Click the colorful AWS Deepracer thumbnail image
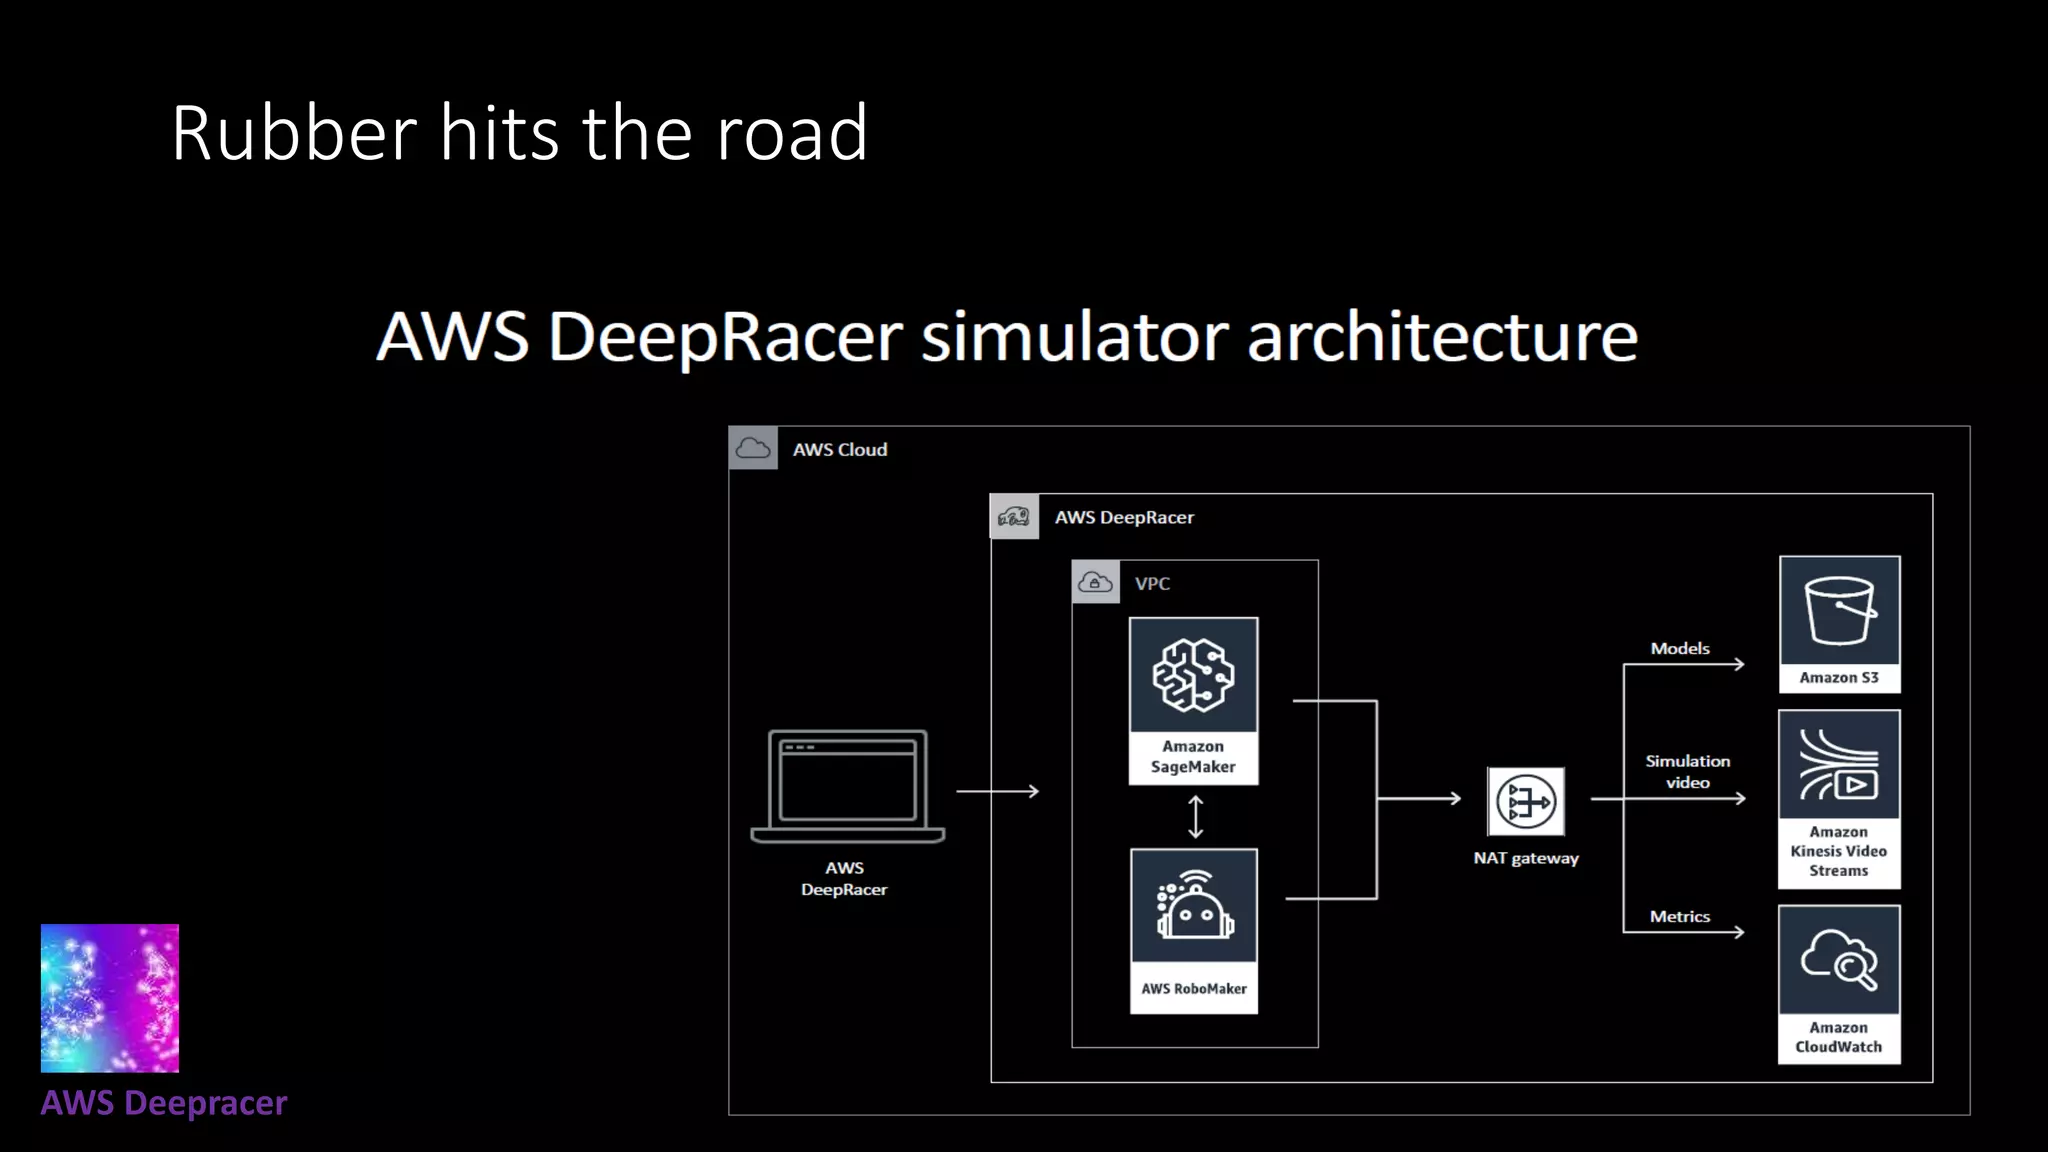Viewport: 2048px width, 1152px height. (110, 998)
